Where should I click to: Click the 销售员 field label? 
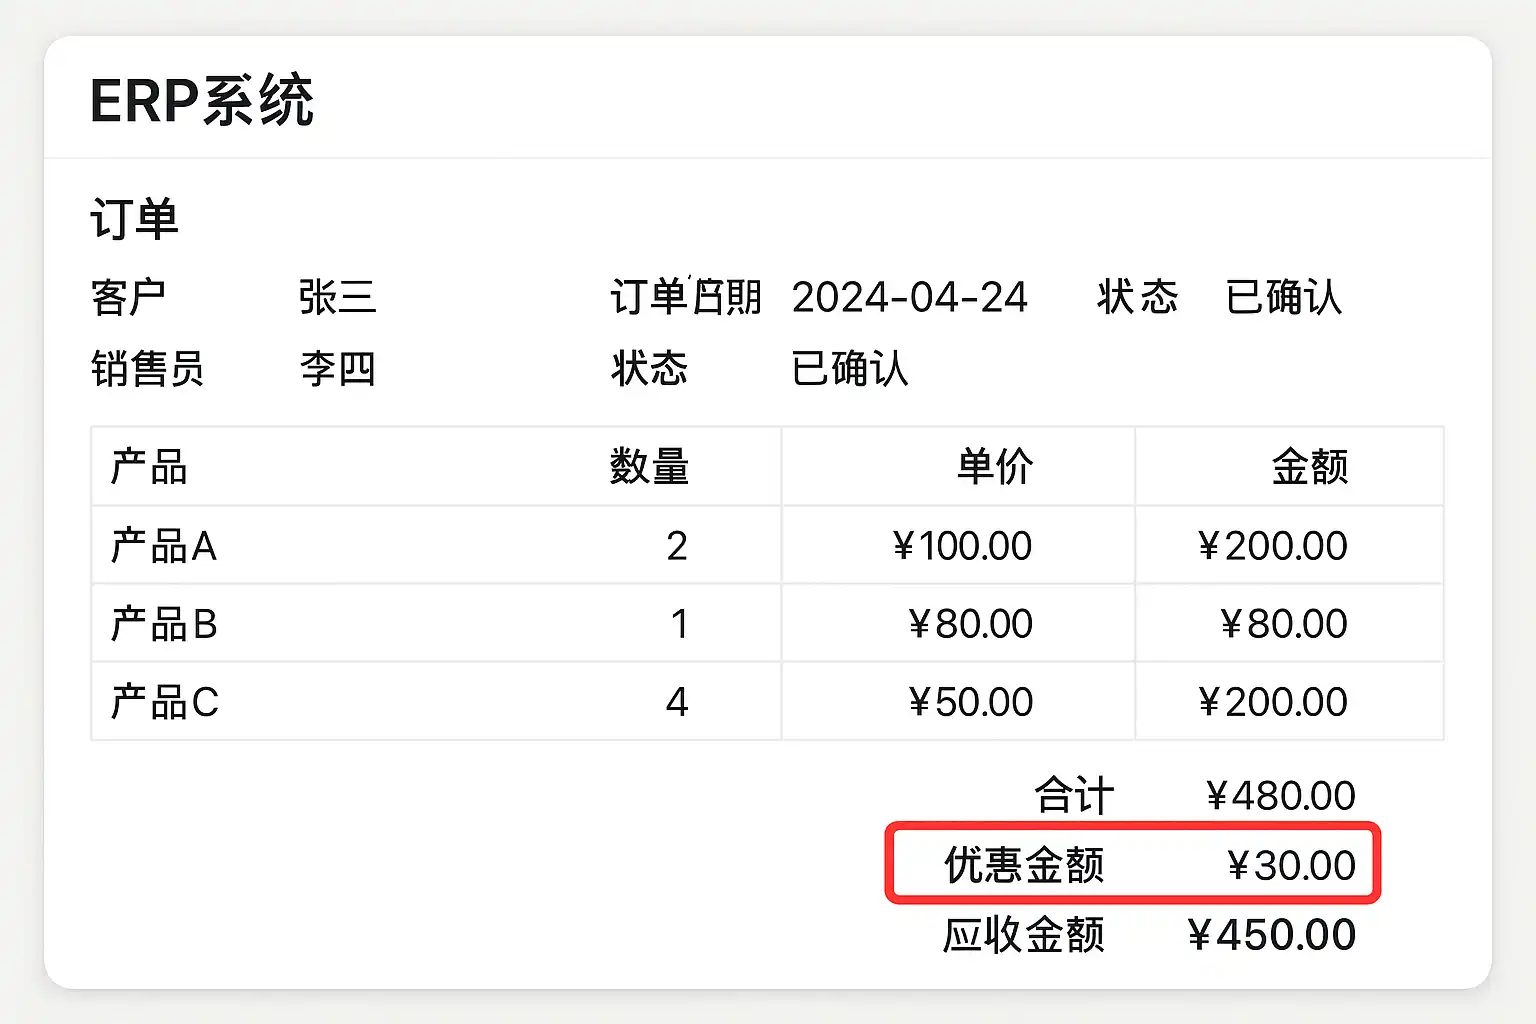pos(147,369)
